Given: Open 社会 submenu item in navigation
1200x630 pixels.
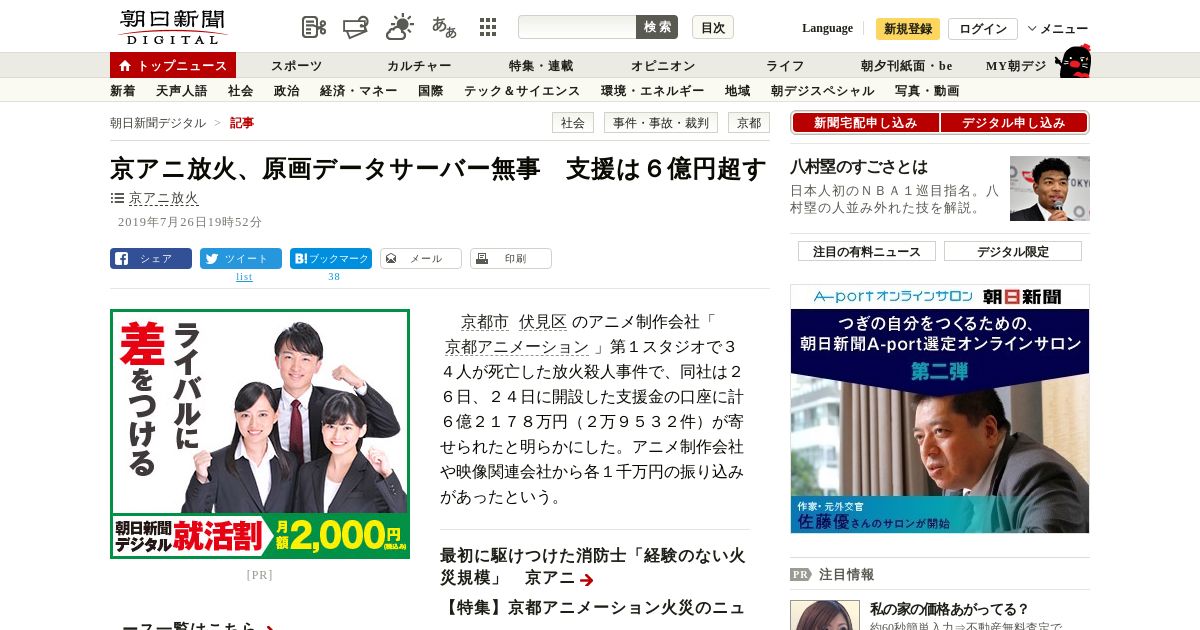Looking at the screenshot, I should (241, 91).
